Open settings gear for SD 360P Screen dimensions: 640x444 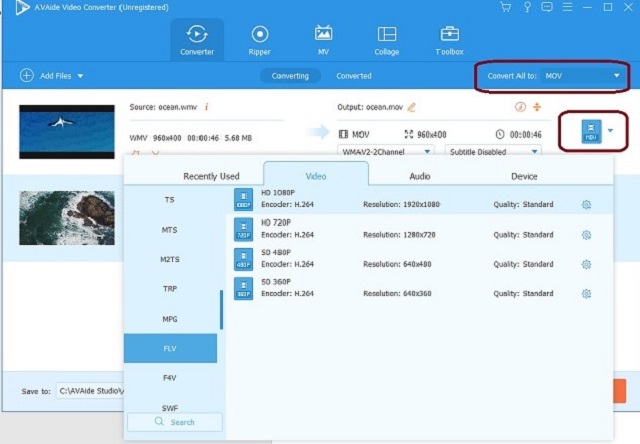pos(586,293)
